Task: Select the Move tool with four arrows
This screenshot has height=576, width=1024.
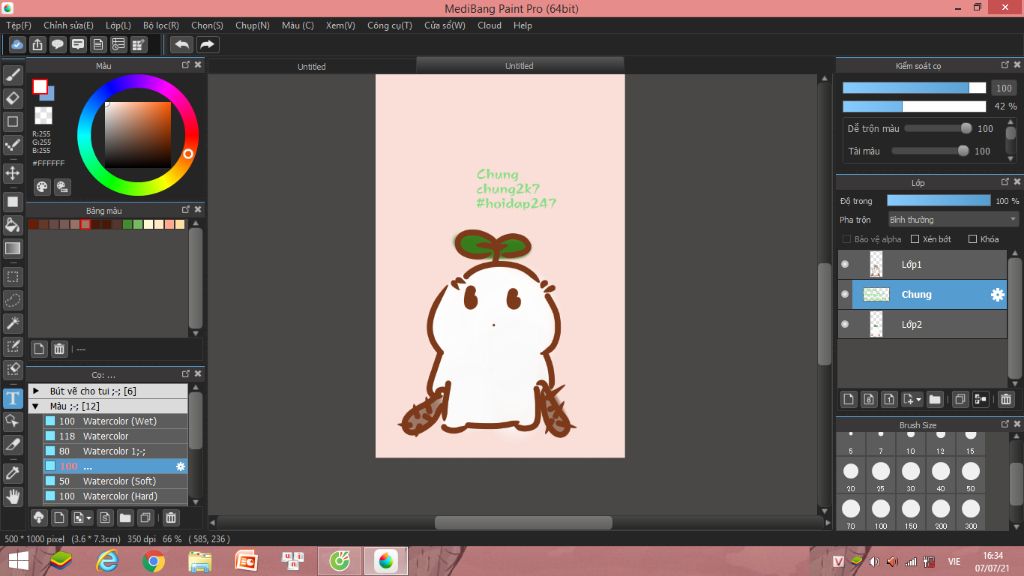Action: pyautogui.click(x=12, y=173)
